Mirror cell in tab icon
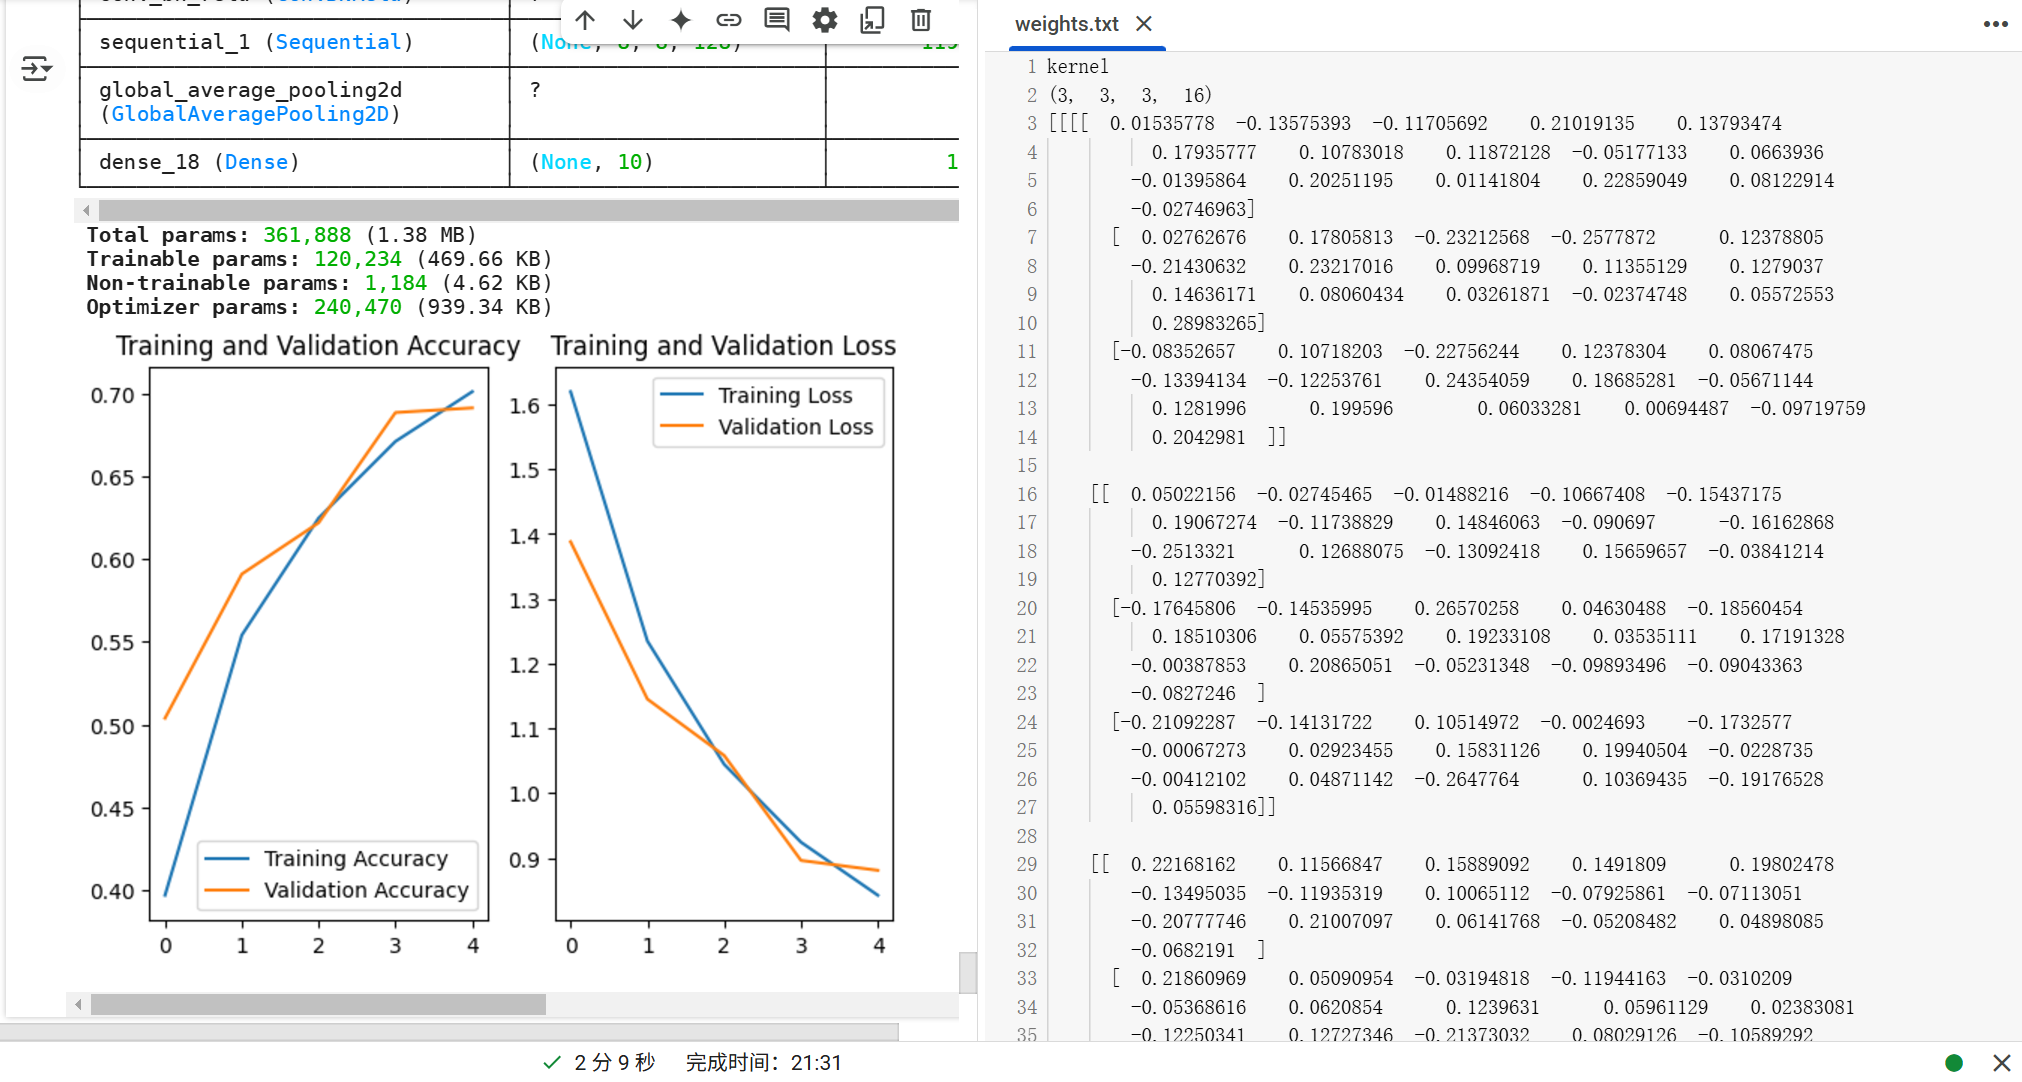This screenshot has width=2022, height=1082. (873, 20)
